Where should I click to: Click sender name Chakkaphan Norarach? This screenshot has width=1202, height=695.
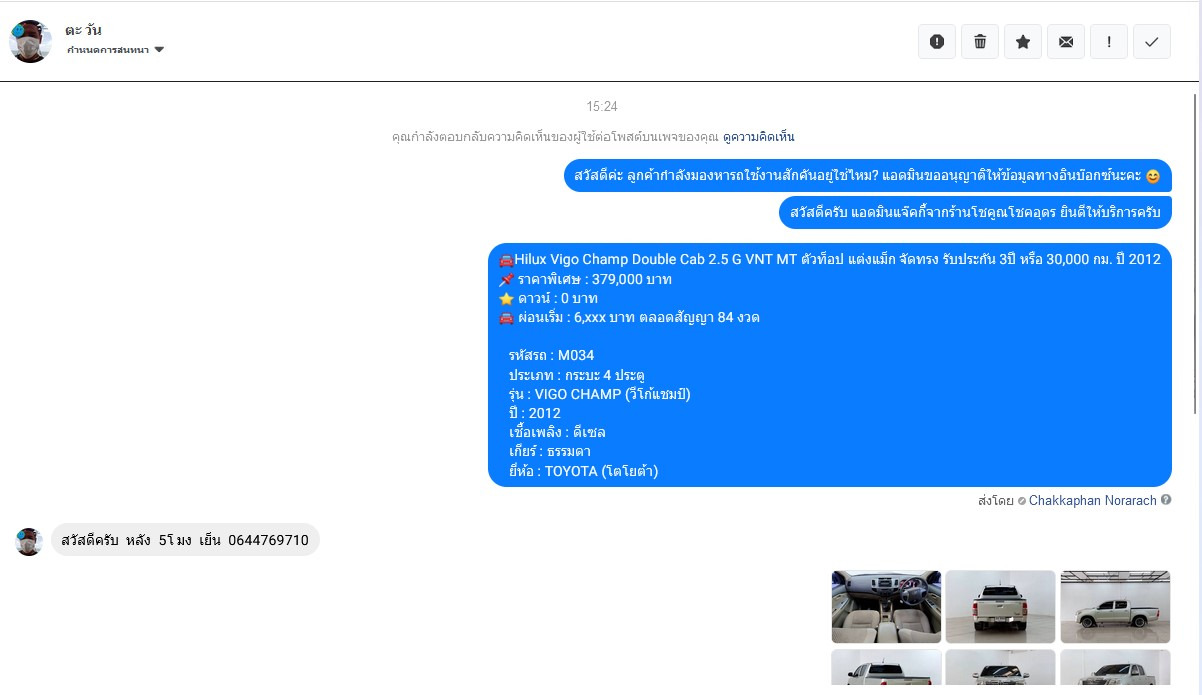[x=1092, y=500]
